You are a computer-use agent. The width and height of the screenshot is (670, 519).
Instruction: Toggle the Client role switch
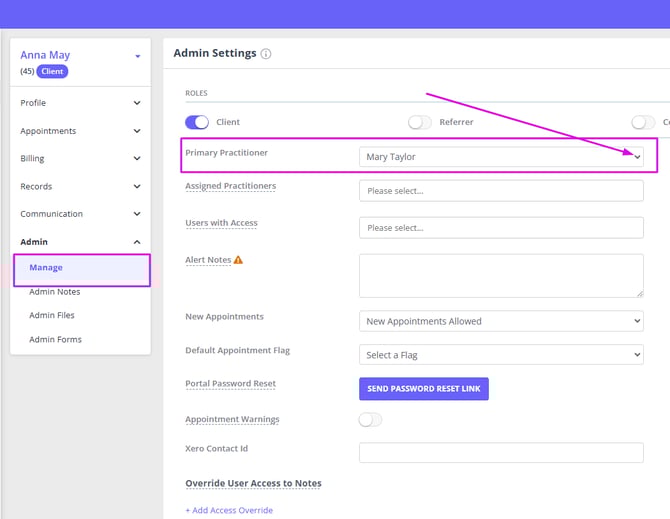coord(197,122)
